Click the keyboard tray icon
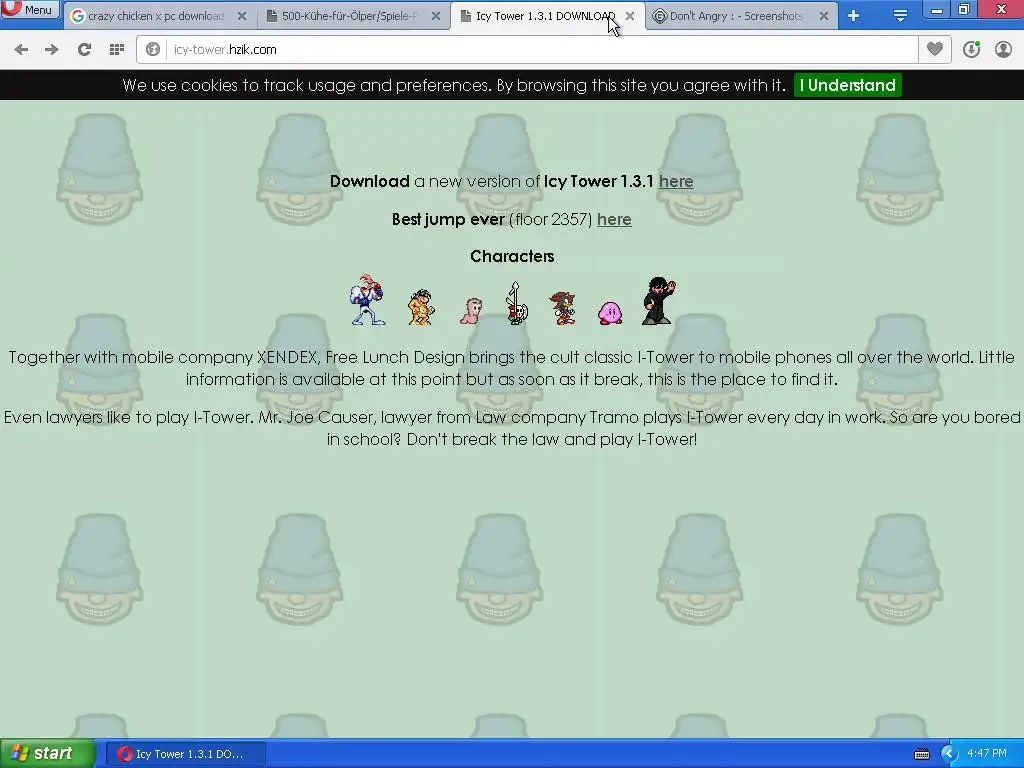1024x768 pixels. point(921,754)
